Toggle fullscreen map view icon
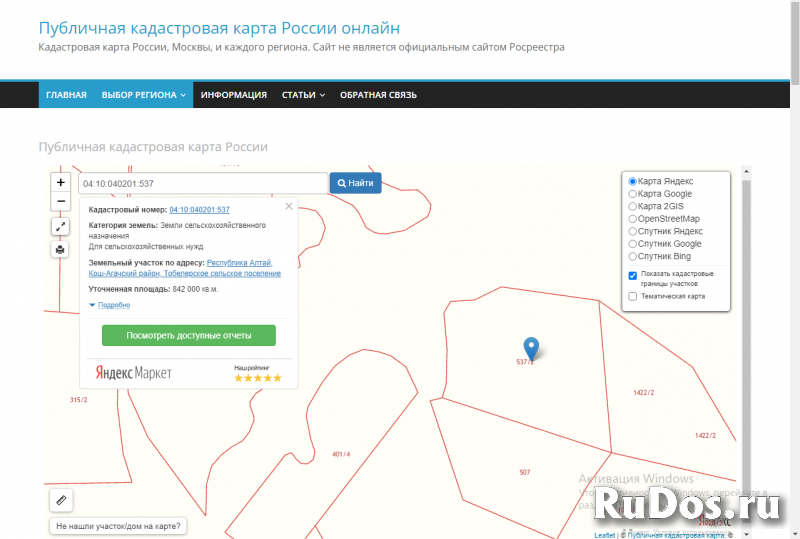 [60, 227]
